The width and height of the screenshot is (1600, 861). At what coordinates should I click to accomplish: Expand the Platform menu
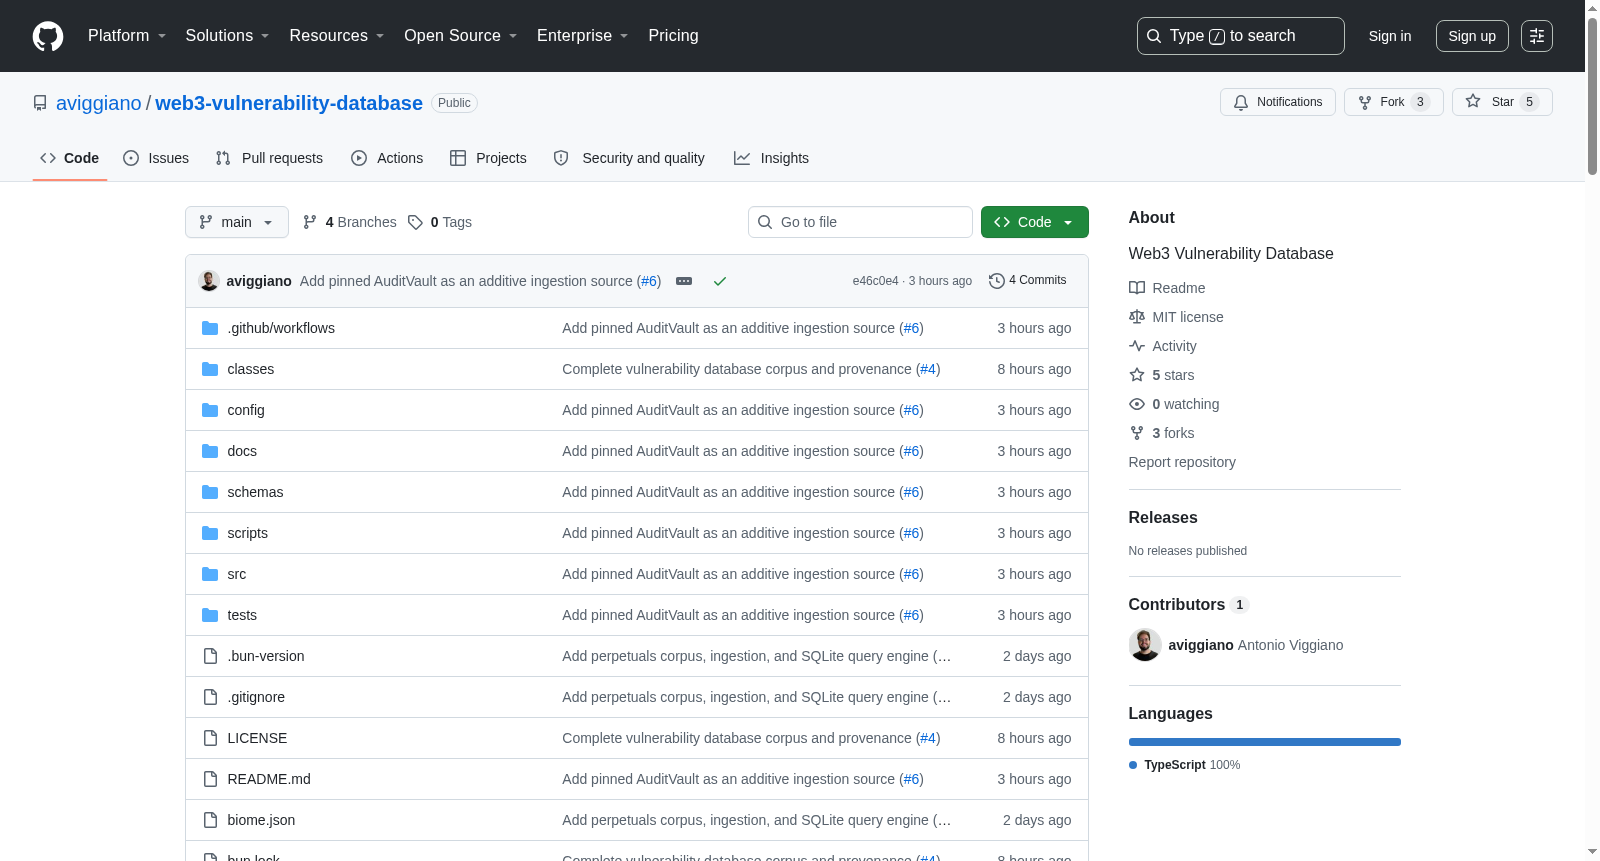click(x=127, y=36)
